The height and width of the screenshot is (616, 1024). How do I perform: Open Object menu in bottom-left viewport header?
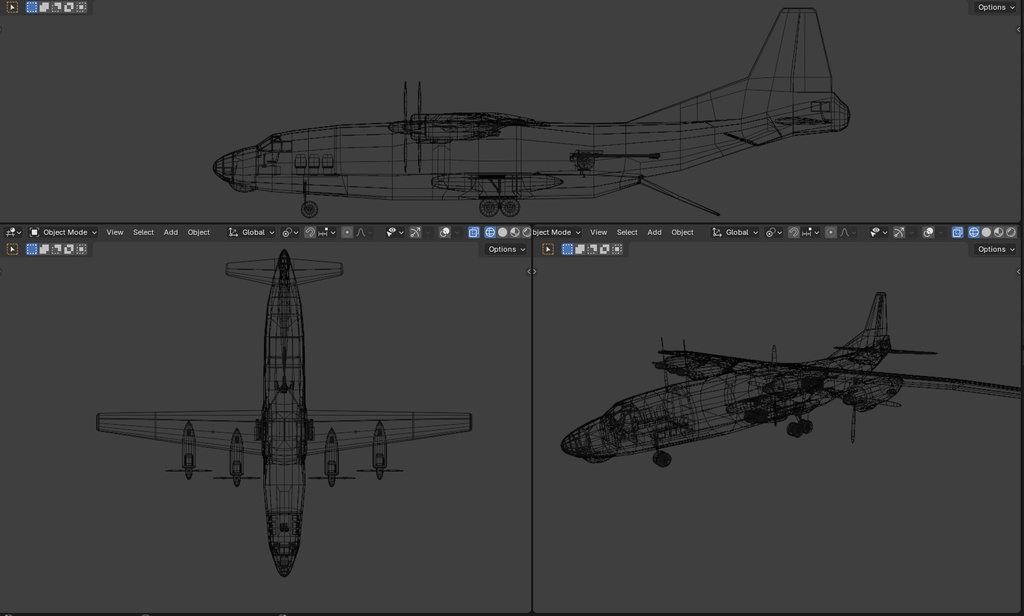199,232
